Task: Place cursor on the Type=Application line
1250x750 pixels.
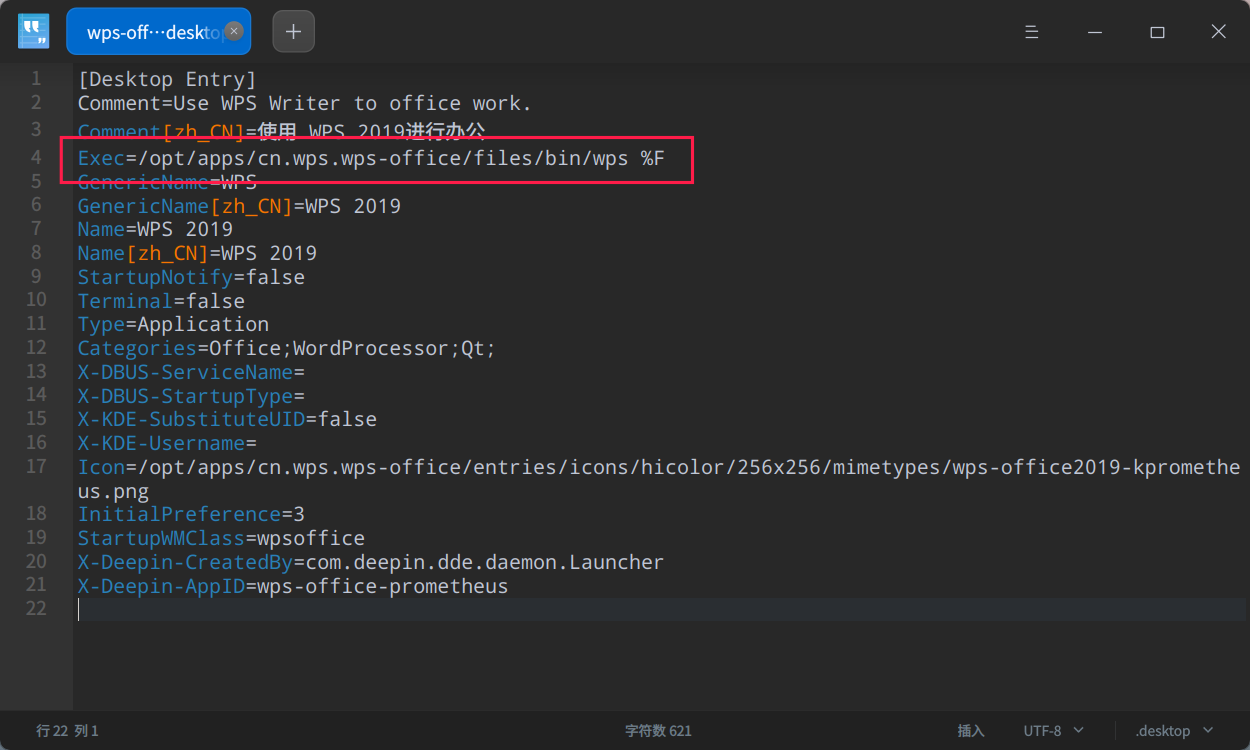Action: tap(172, 323)
